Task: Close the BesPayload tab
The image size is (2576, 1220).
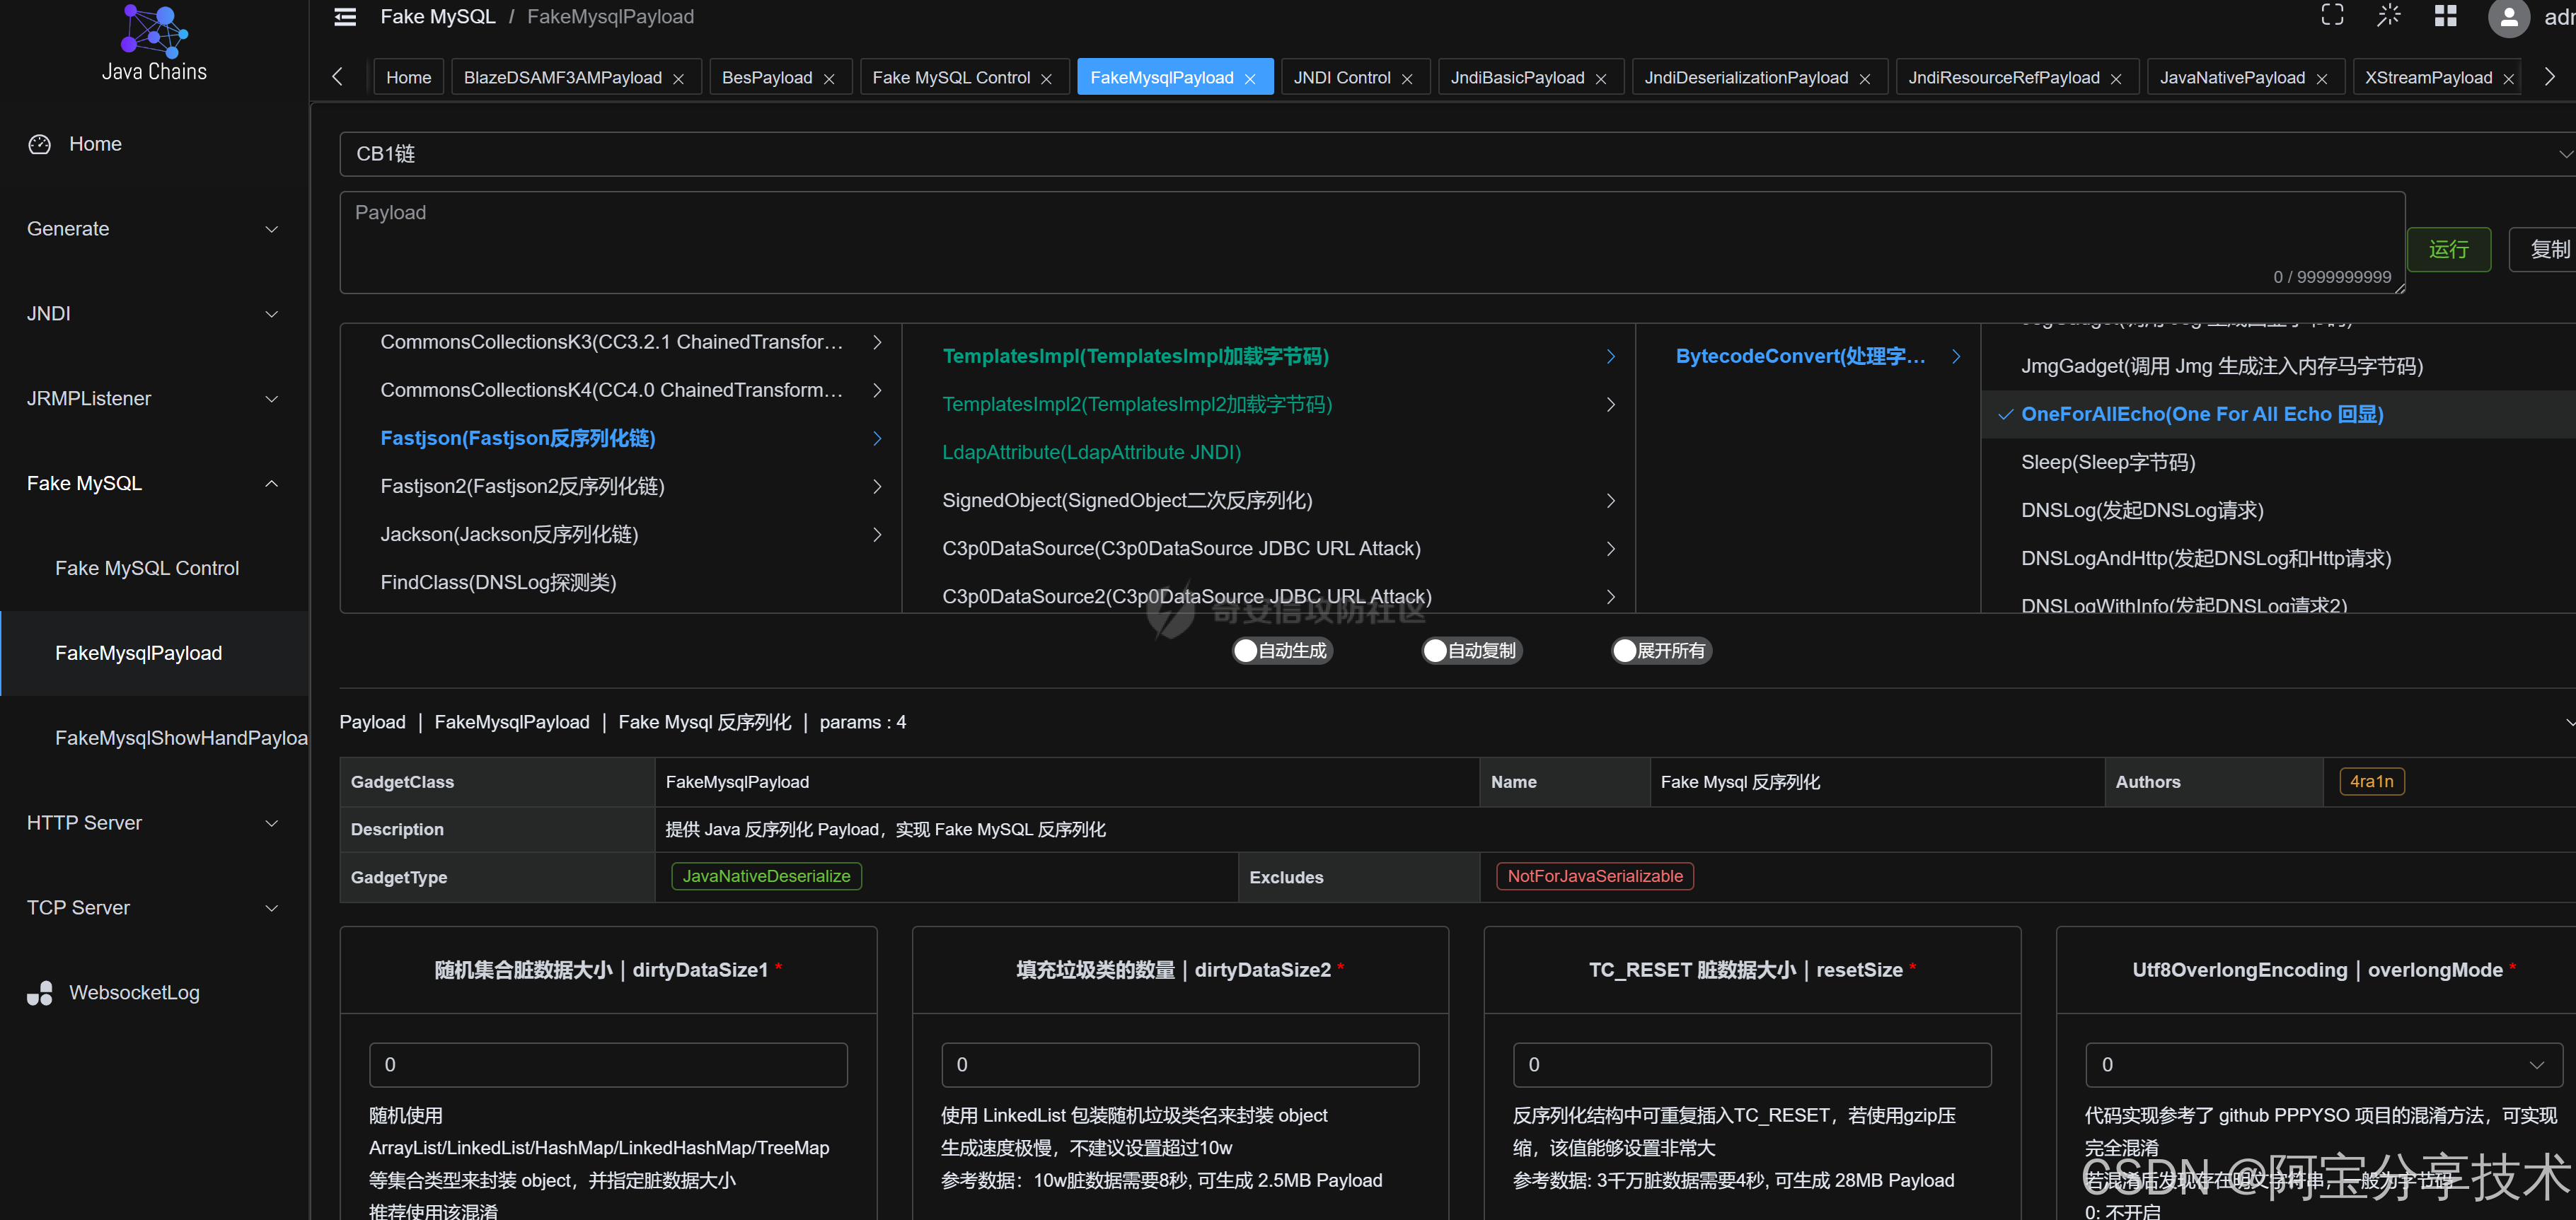Action: [x=829, y=79]
